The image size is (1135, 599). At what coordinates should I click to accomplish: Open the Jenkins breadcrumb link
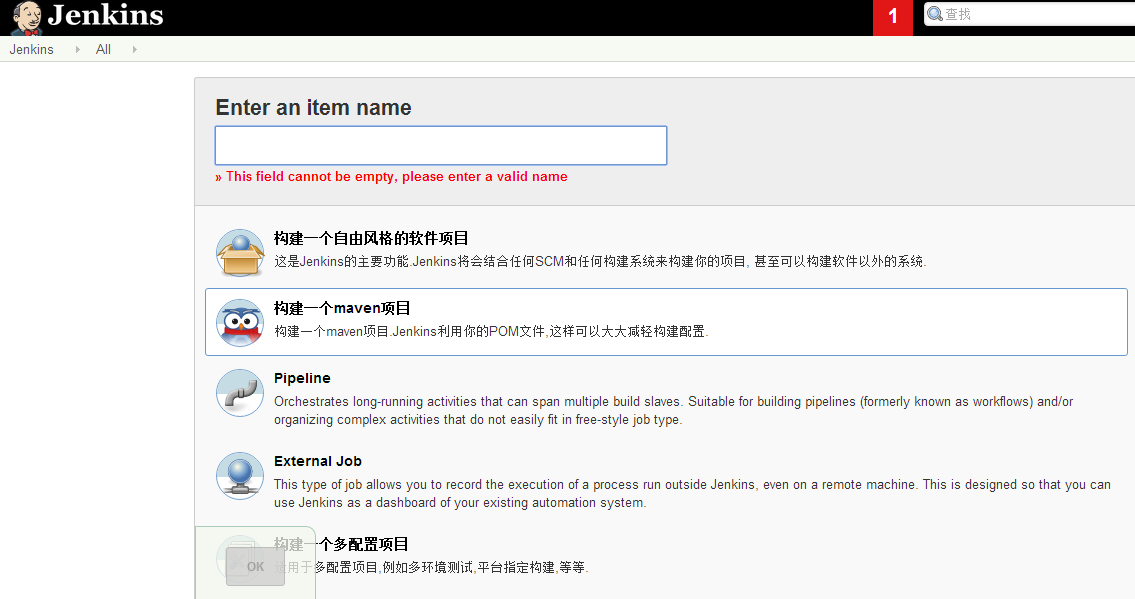click(x=31, y=49)
